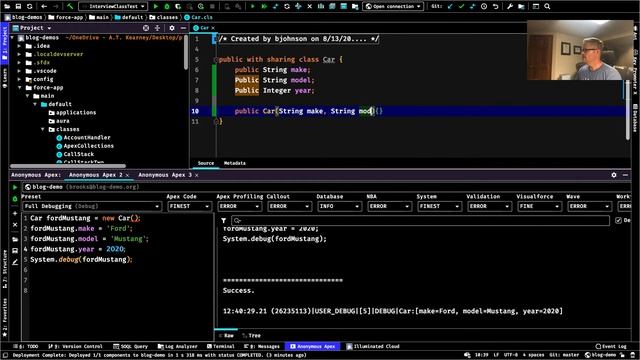Image resolution: width=640 pixels, height=360 pixels.
Task: Close the Car editor tab
Action: (x=213, y=28)
